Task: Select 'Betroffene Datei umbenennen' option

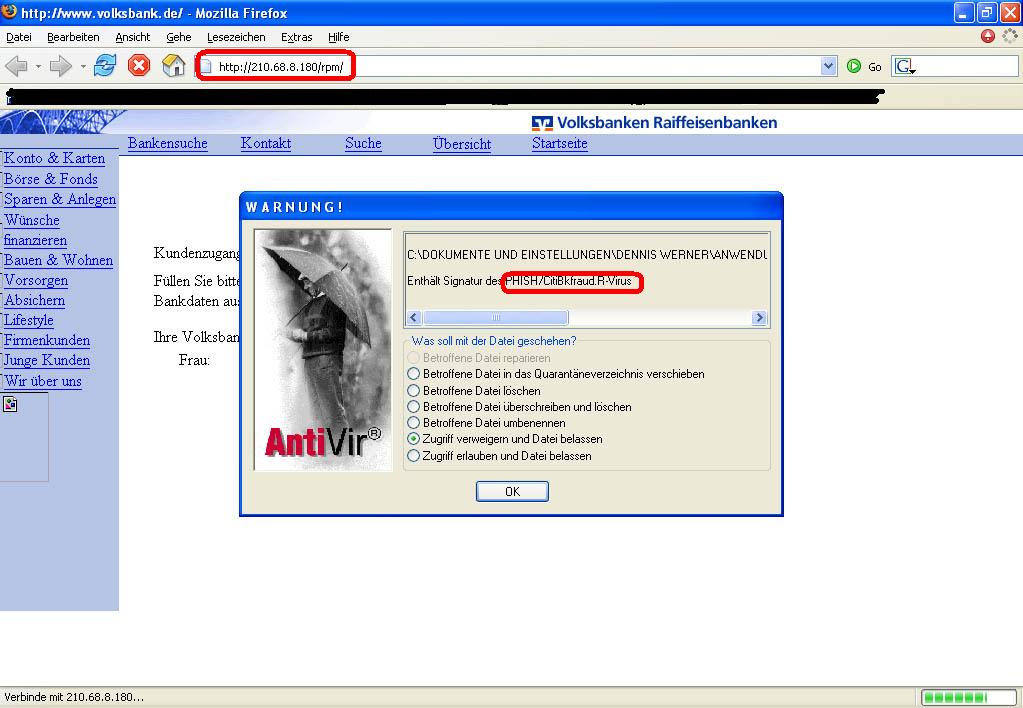Action: 413,423
